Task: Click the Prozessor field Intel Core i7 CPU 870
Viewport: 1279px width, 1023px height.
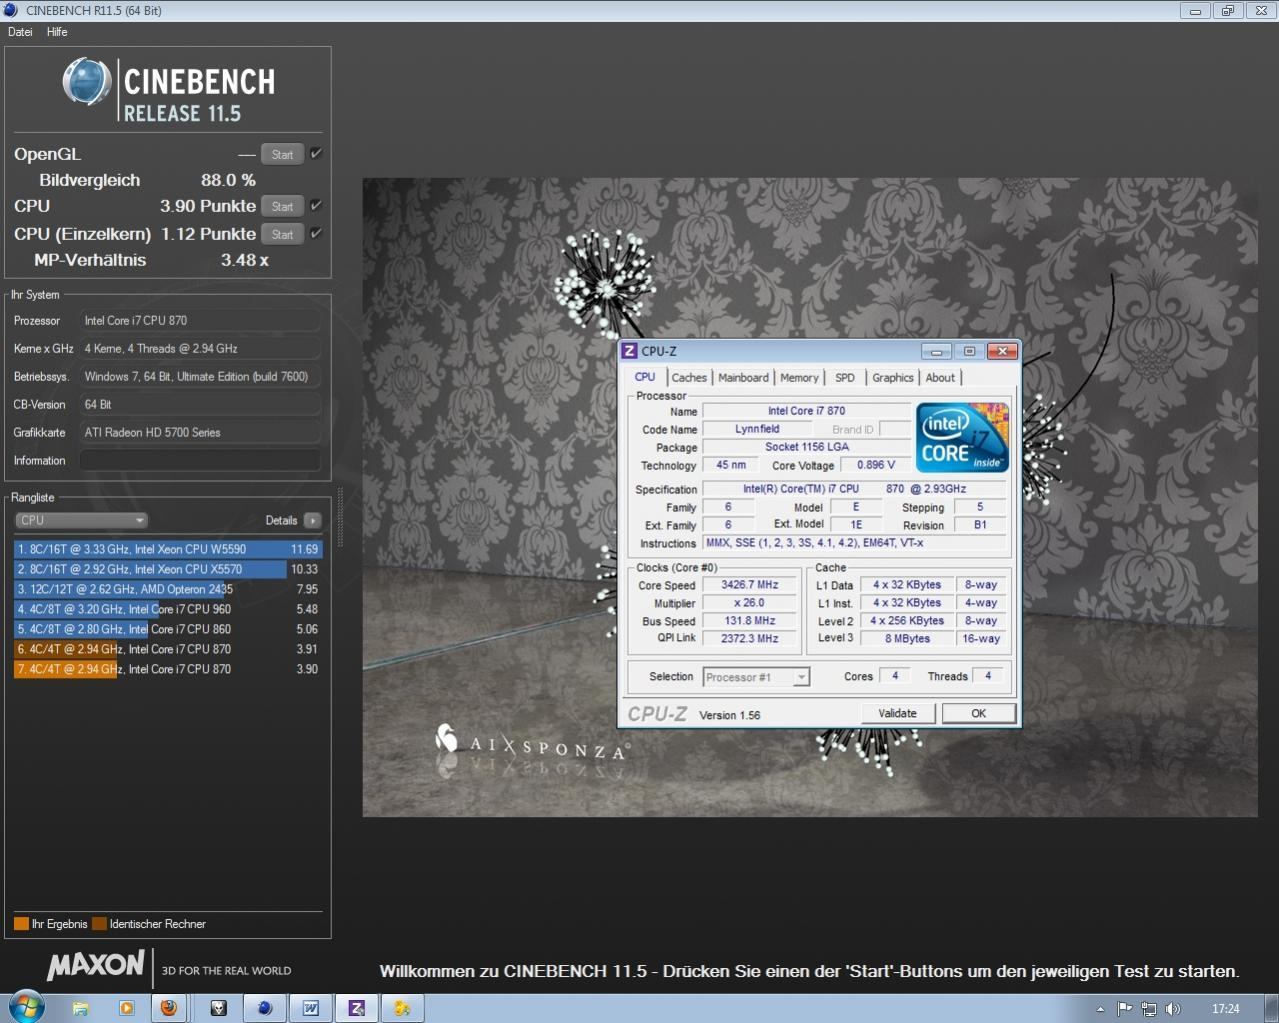Action: pyautogui.click(x=200, y=321)
